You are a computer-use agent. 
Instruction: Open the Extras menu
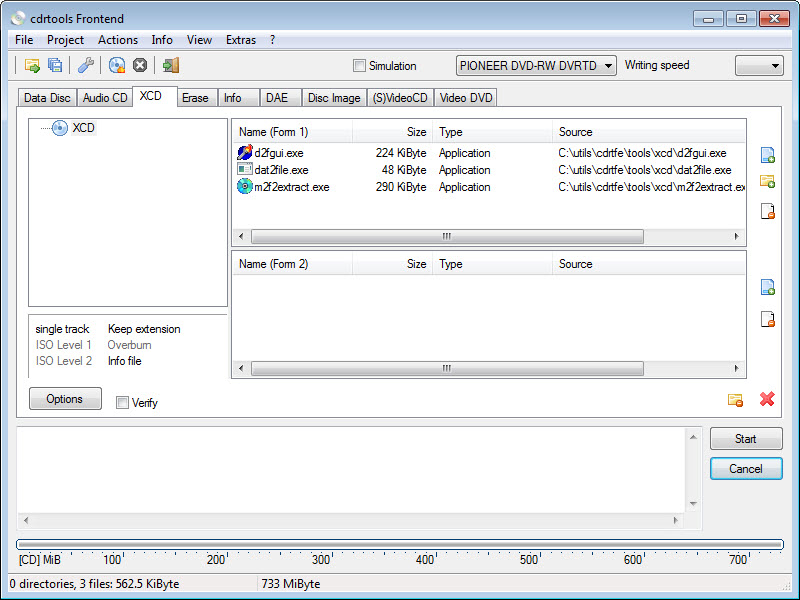click(240, 40)
